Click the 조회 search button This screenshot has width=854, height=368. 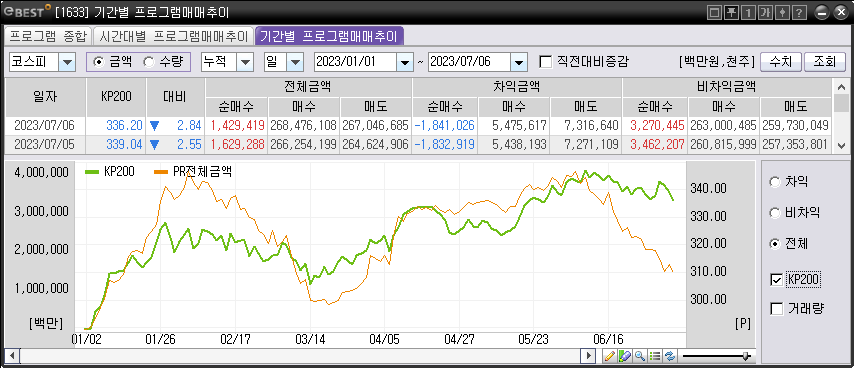[x=825, y=62]
